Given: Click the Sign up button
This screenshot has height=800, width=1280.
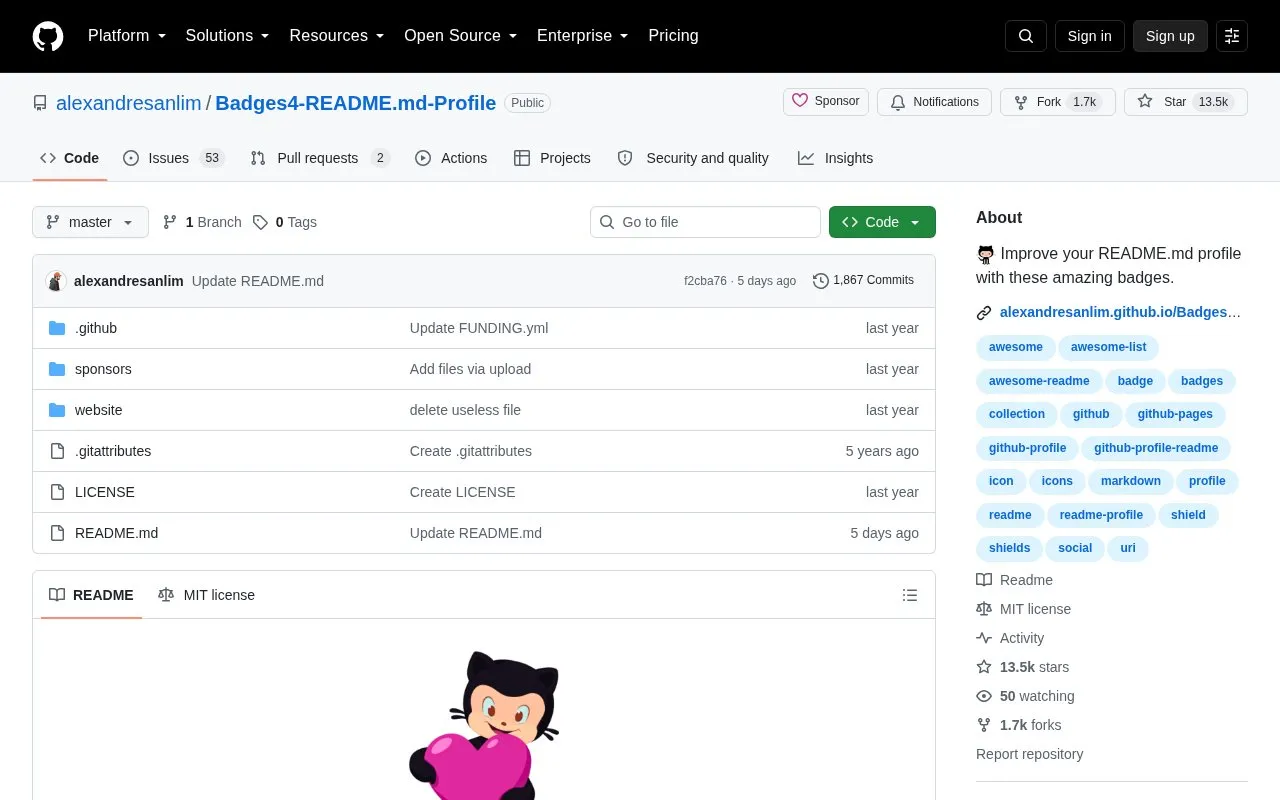Looking at the screenshot, I should (1170, 36).
